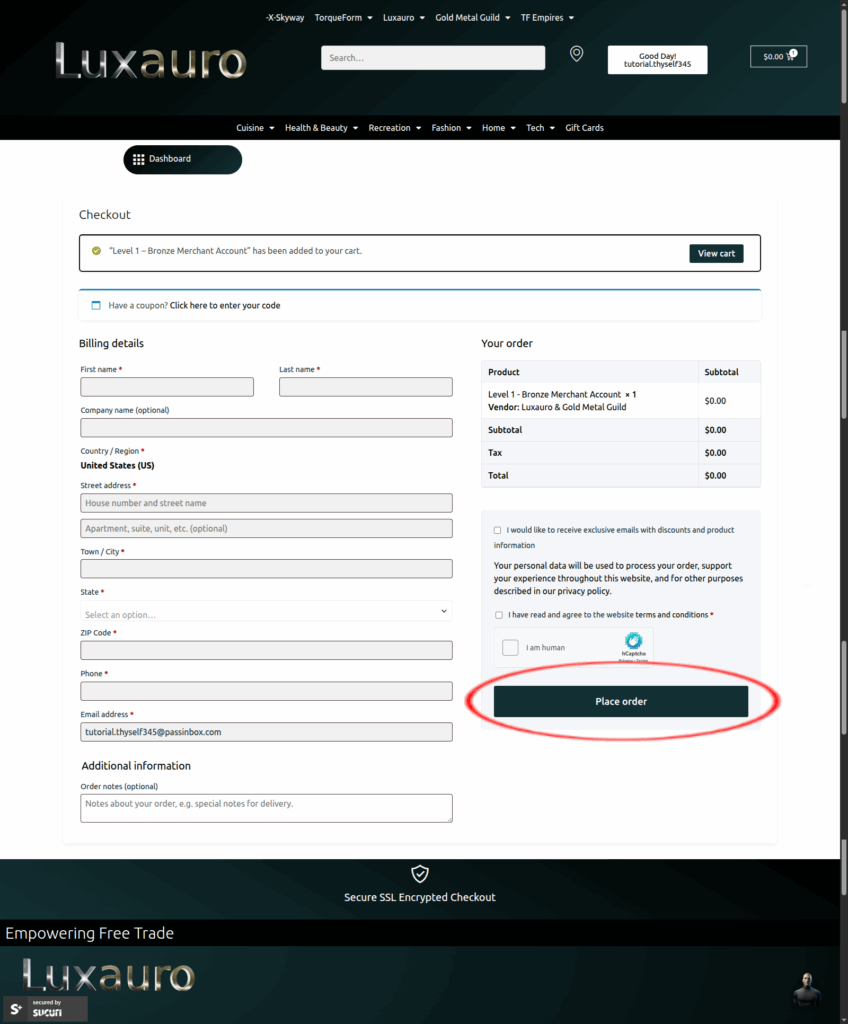
Task: Click the Company name input field
Action: 266,428
